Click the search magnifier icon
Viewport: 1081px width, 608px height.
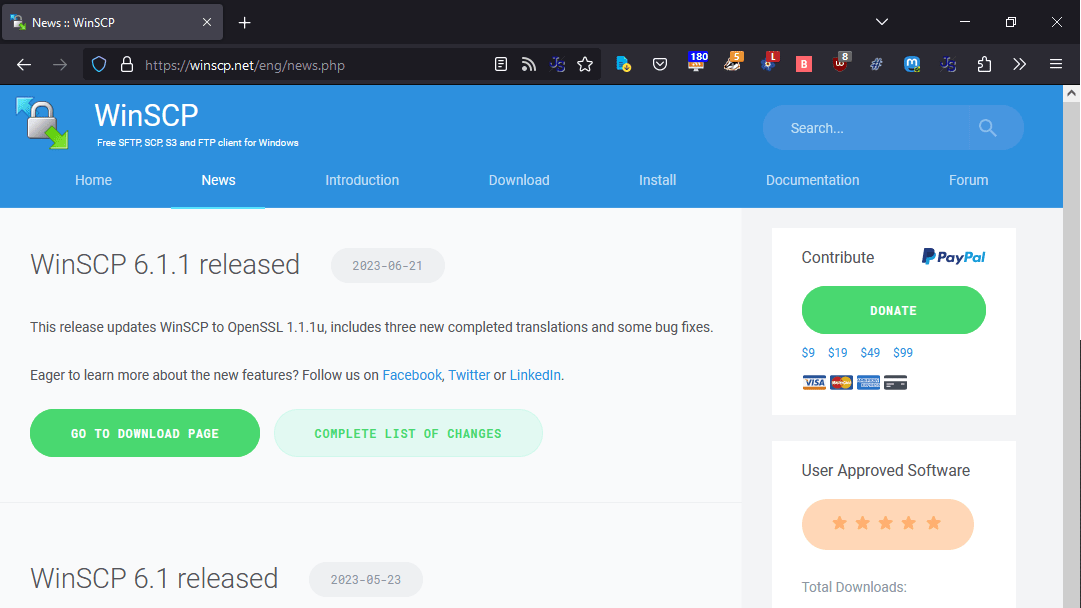click(987, 128)
